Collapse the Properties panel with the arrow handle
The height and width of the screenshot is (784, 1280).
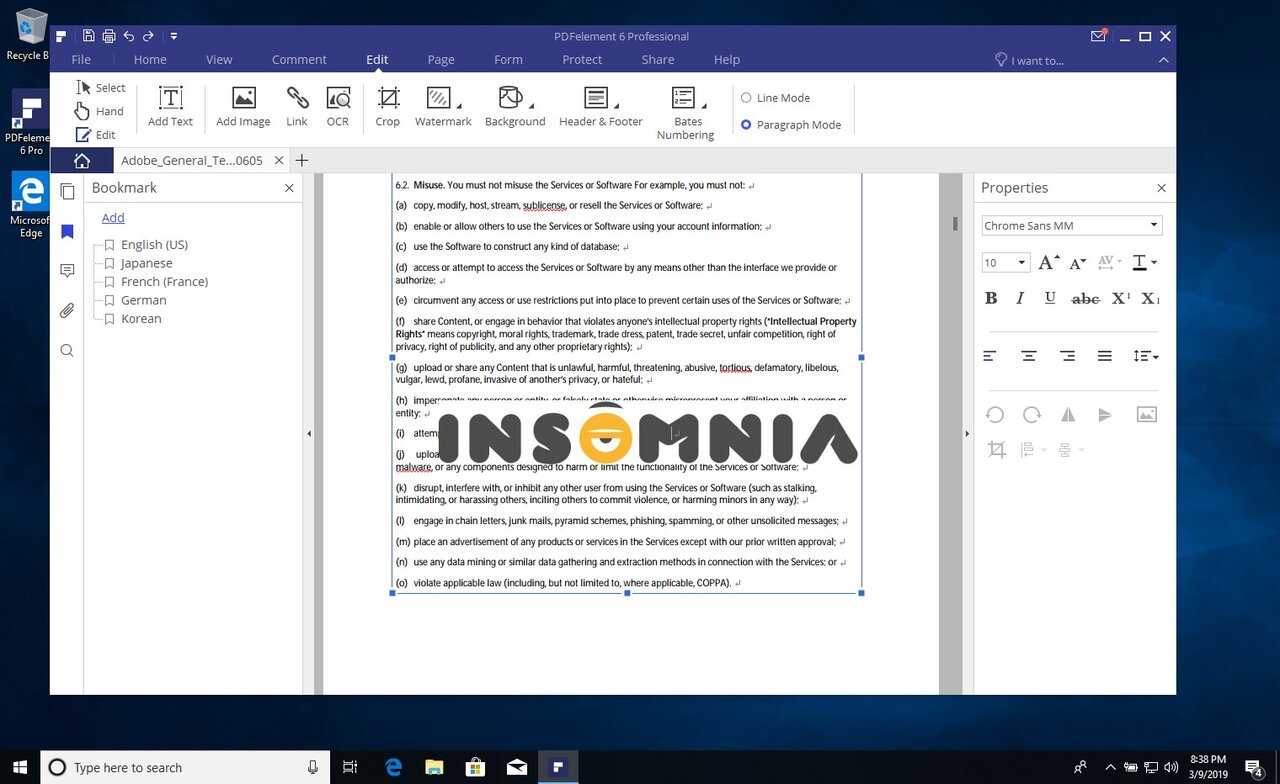point(967,434)
